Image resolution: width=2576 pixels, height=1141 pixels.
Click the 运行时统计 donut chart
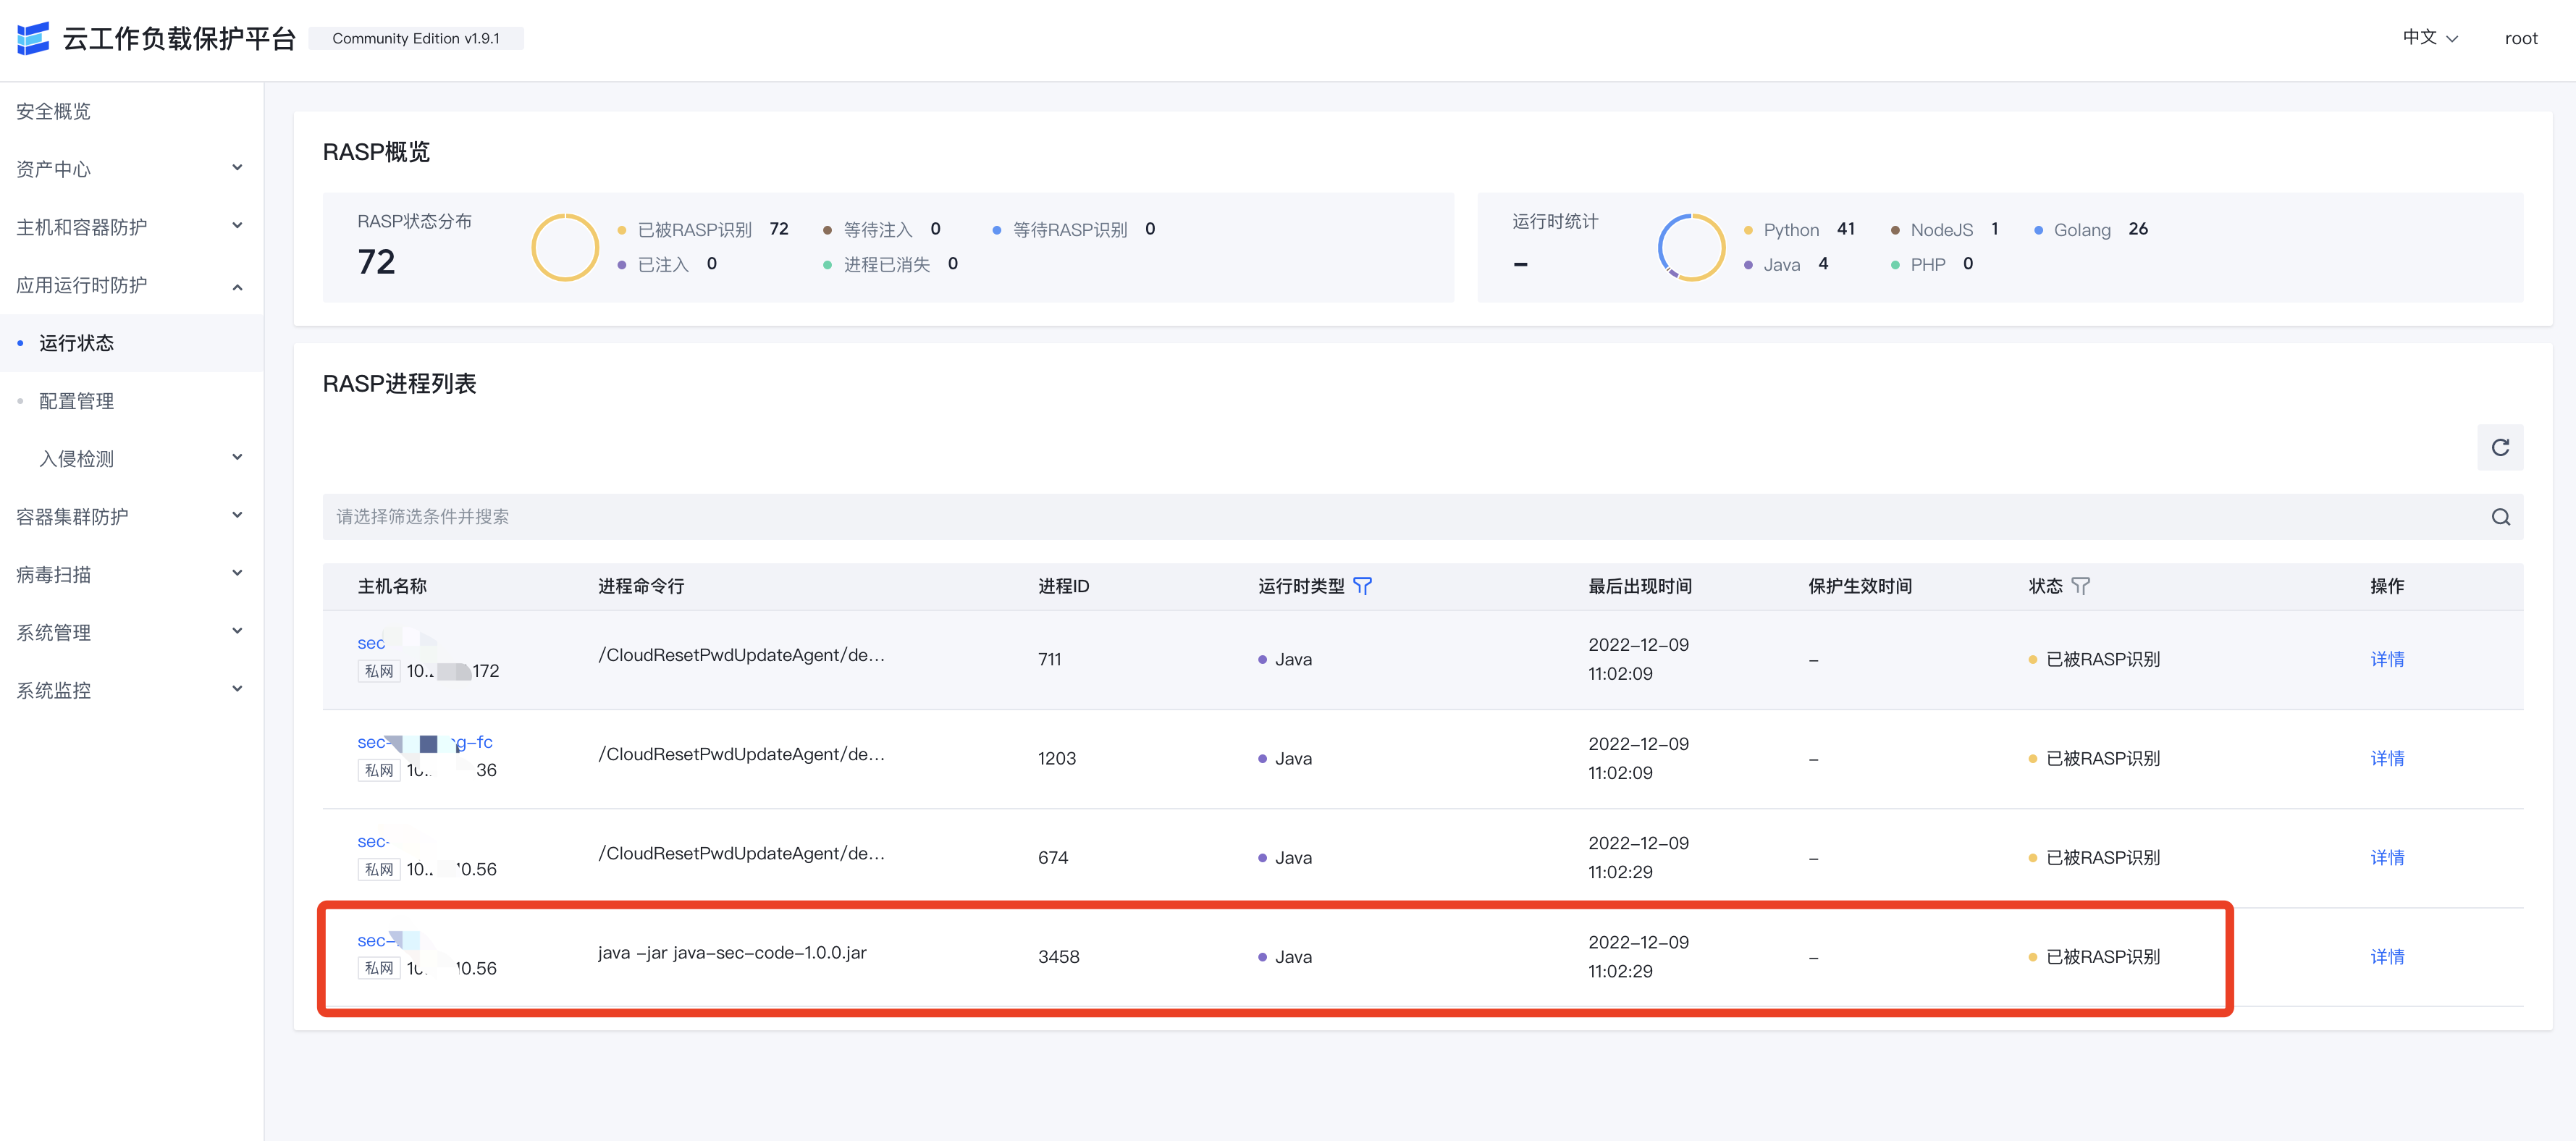[1691, 247]
